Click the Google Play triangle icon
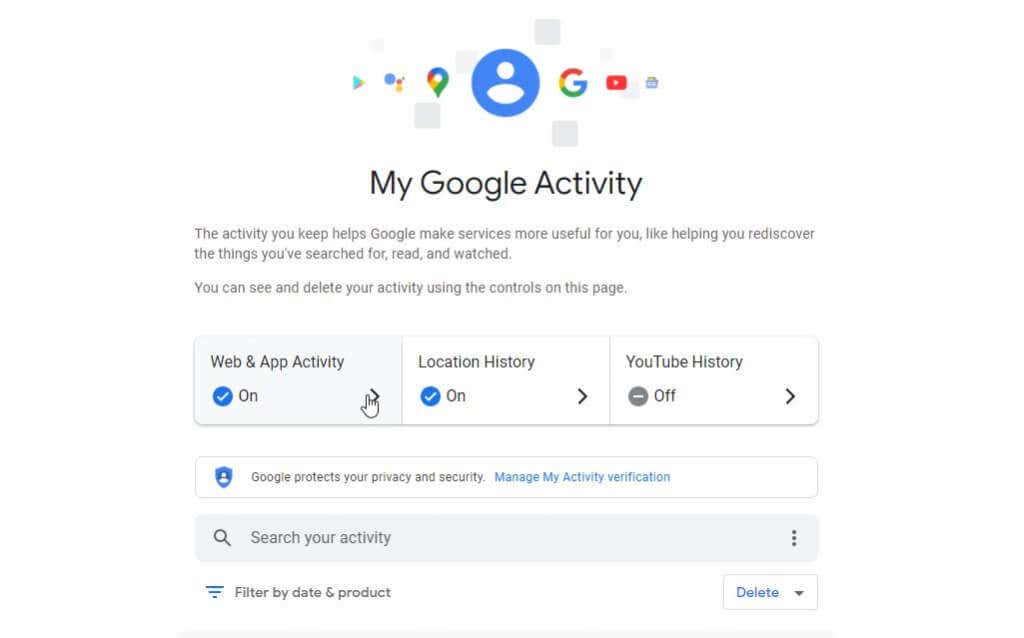Viewport: 1024px width, 638px height. (x=358, y=82)
